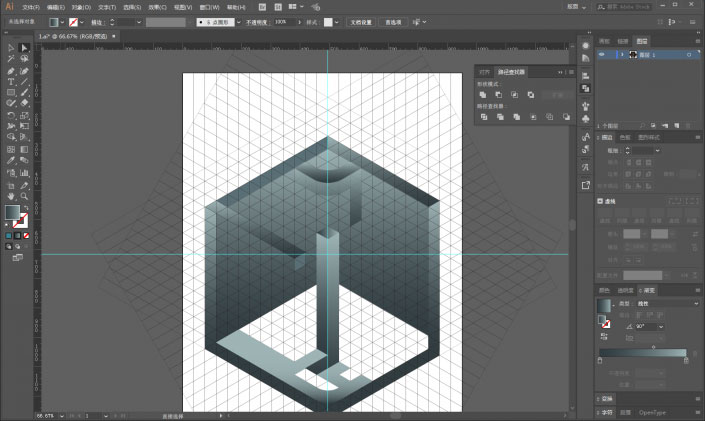
Task: Select the Selection tool (outline arrow)
Action: coord(11,48)
